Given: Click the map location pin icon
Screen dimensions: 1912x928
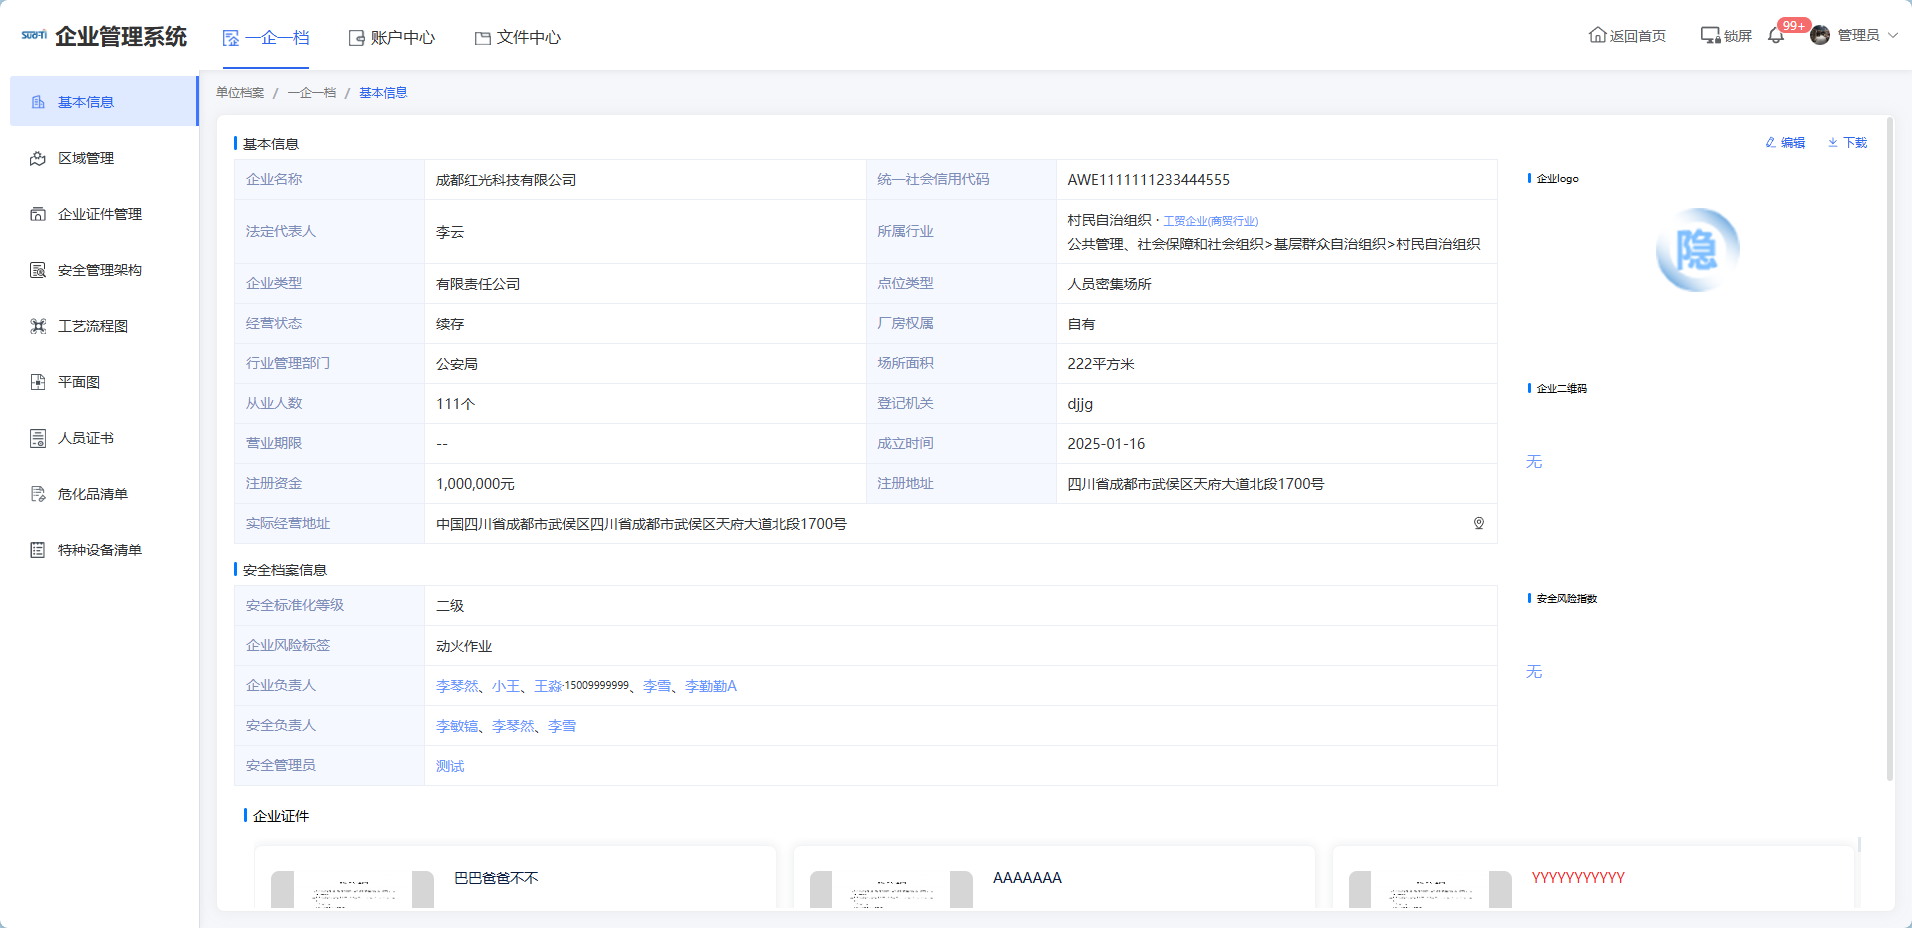Looking at the screenshot, I should pos(1478,523).
